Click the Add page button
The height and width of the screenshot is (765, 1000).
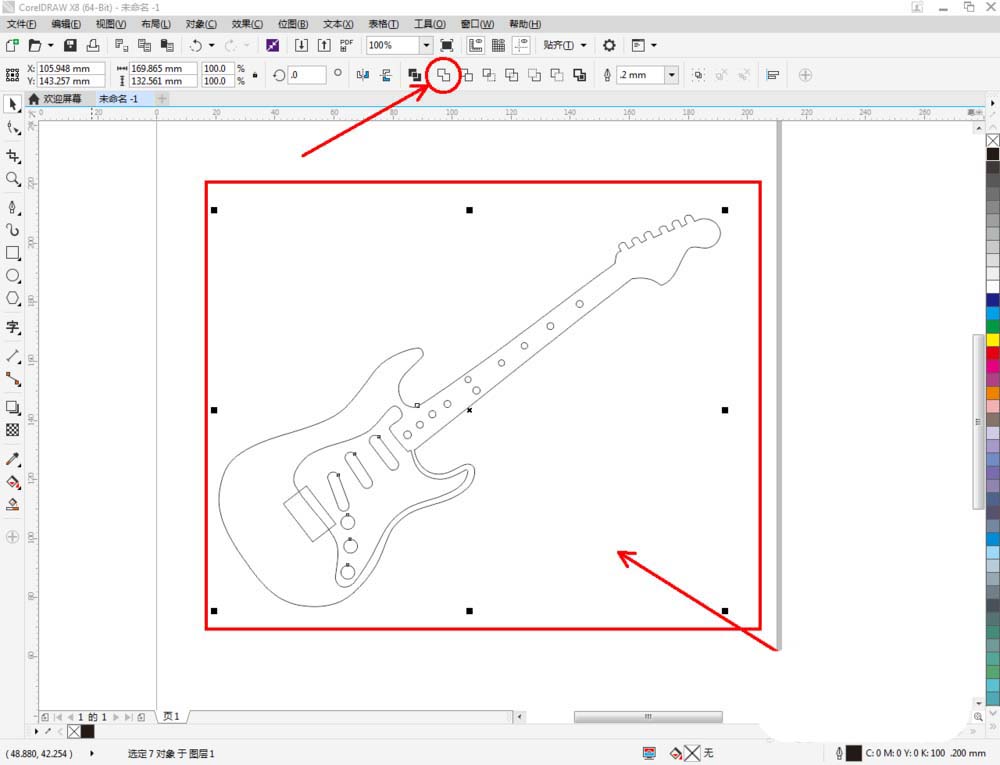141,717
